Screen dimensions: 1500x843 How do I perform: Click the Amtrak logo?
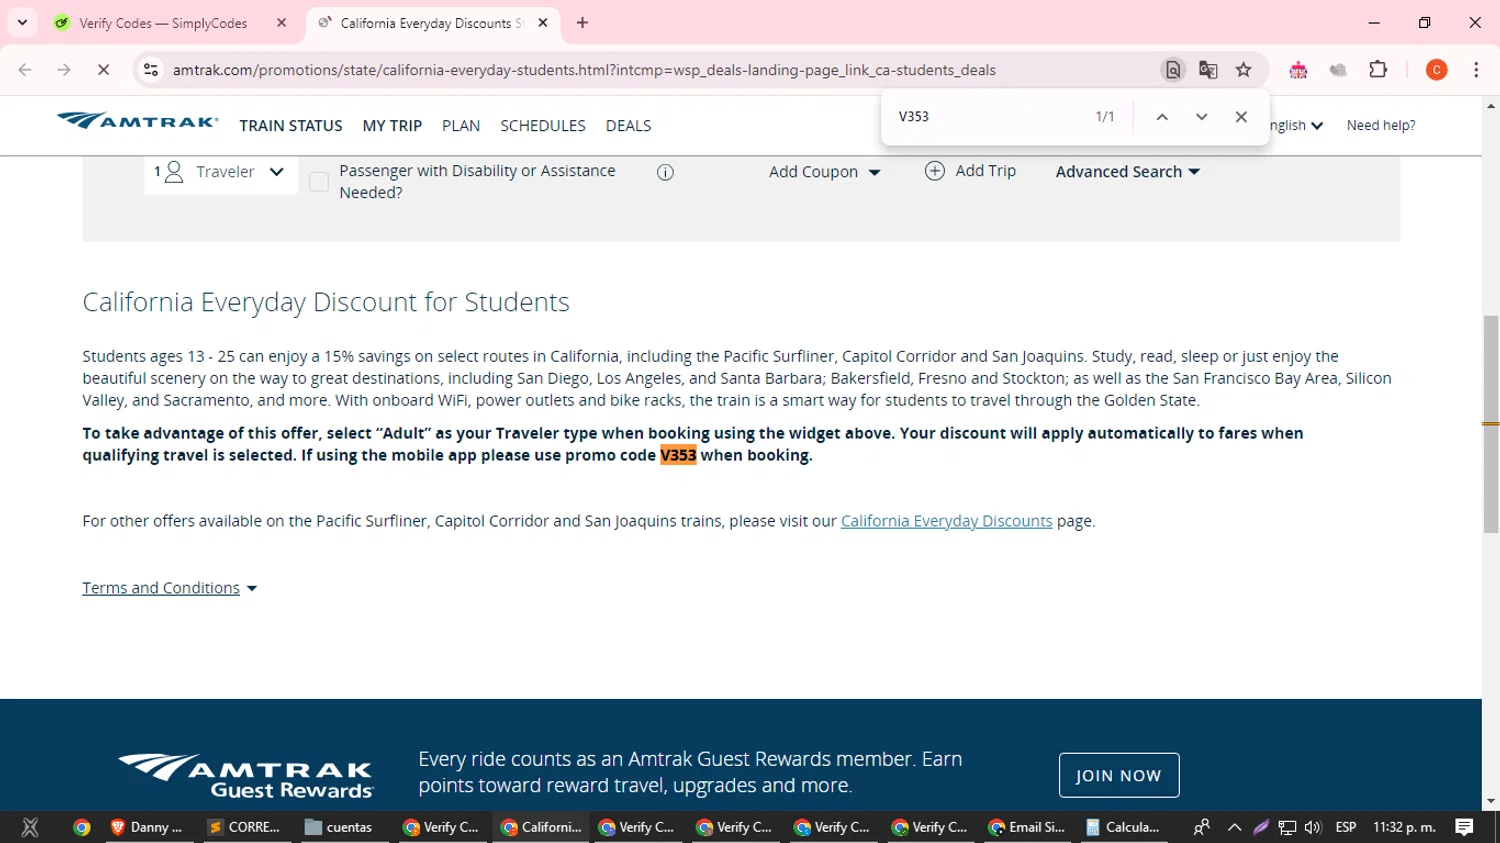tap(138, 121)
